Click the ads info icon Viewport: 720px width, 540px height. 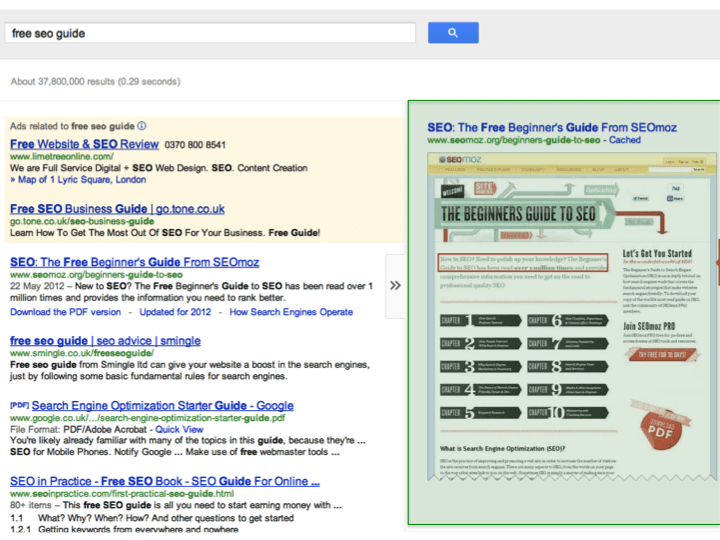pos(142,127)
